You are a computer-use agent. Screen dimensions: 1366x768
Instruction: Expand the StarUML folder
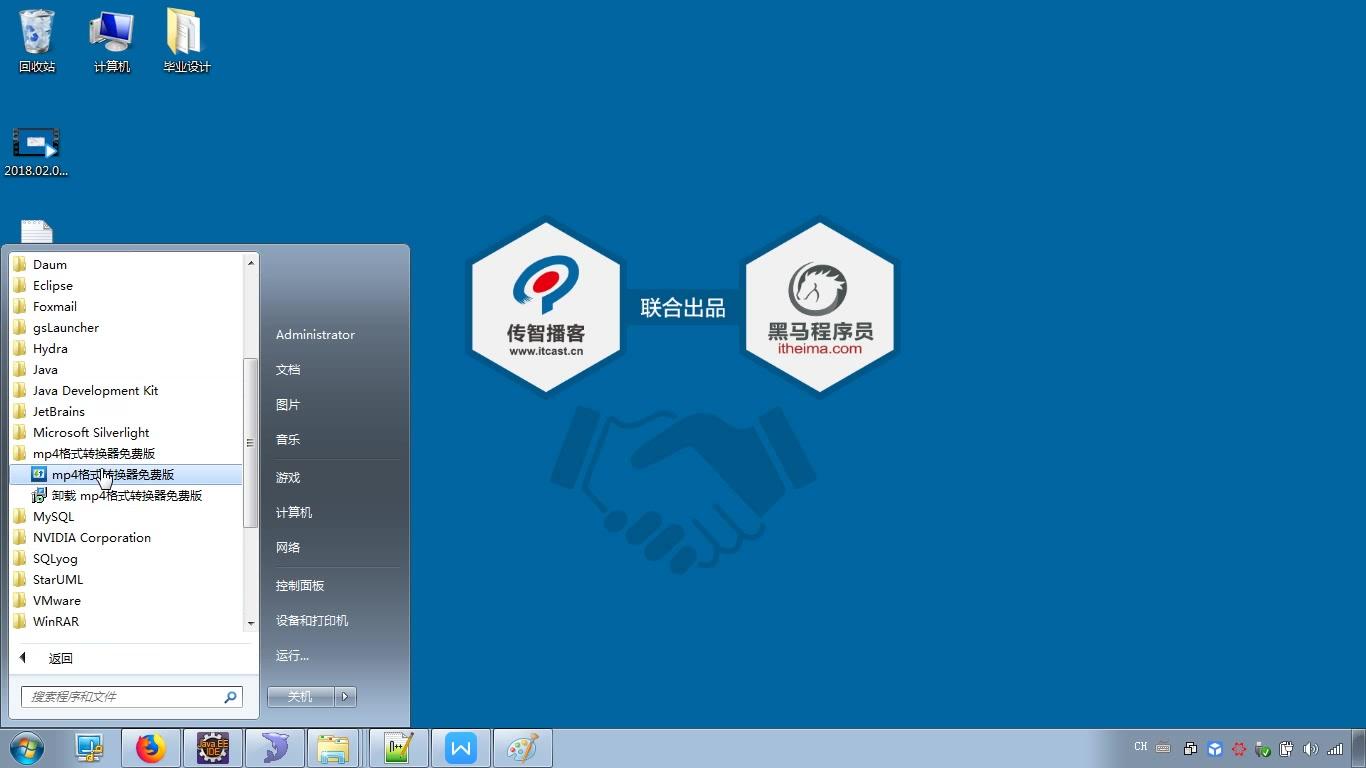[126, 580]
